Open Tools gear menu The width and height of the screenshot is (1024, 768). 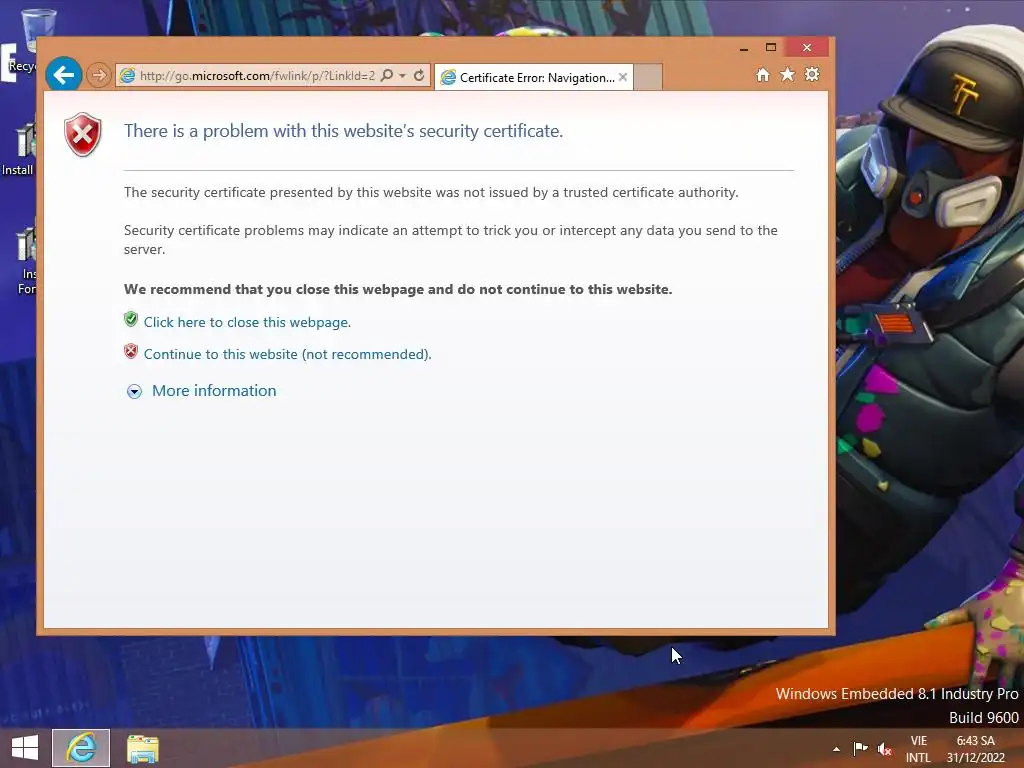tap(812, 74)
